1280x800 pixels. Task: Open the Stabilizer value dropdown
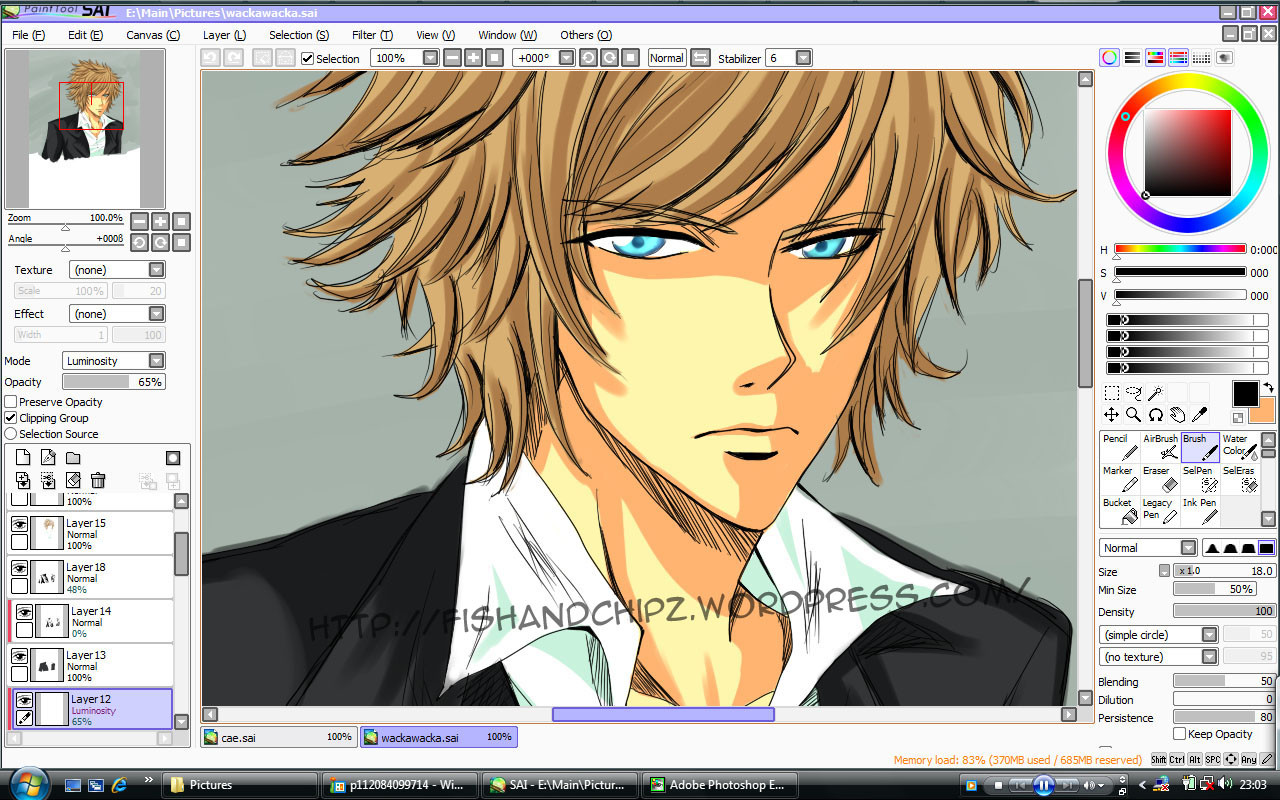[788, 58]
